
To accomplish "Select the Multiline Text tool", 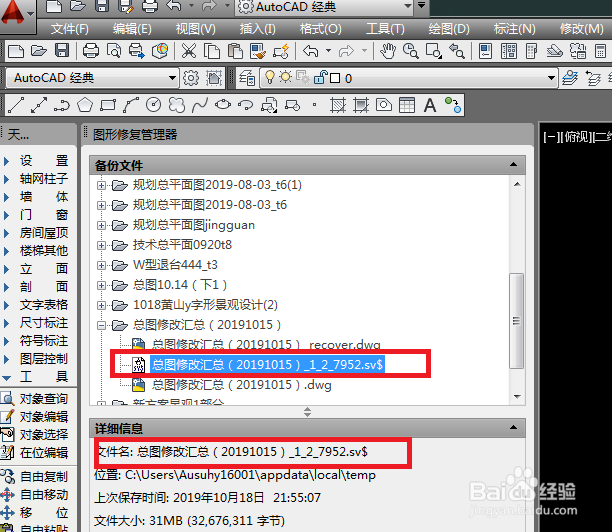I will click(430, 105).
